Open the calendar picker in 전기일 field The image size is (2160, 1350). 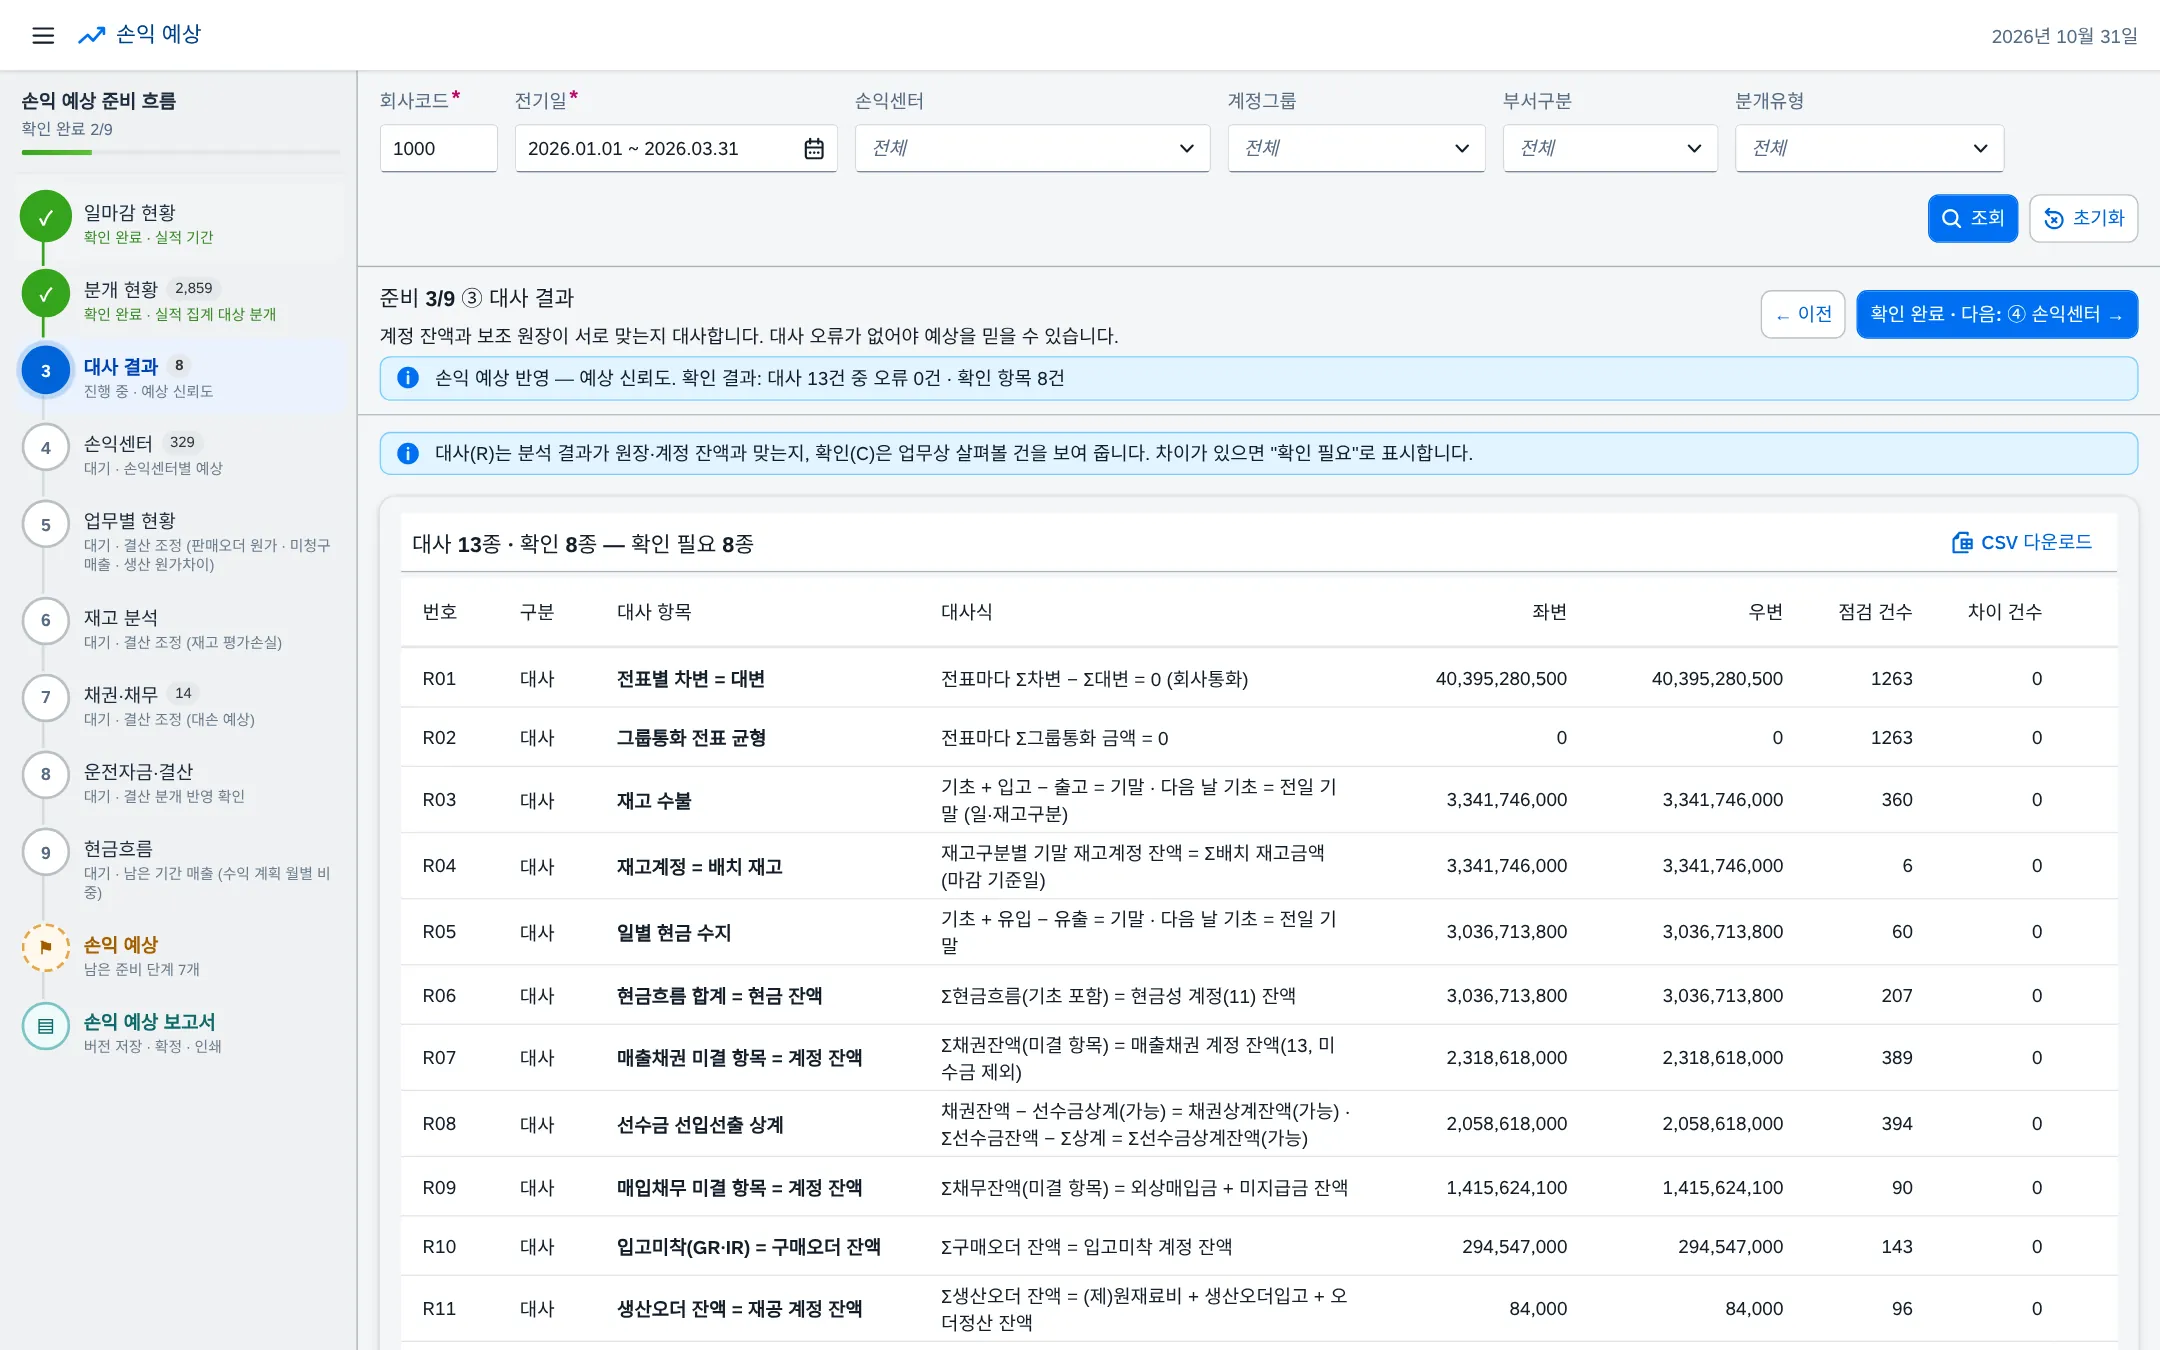814,149
